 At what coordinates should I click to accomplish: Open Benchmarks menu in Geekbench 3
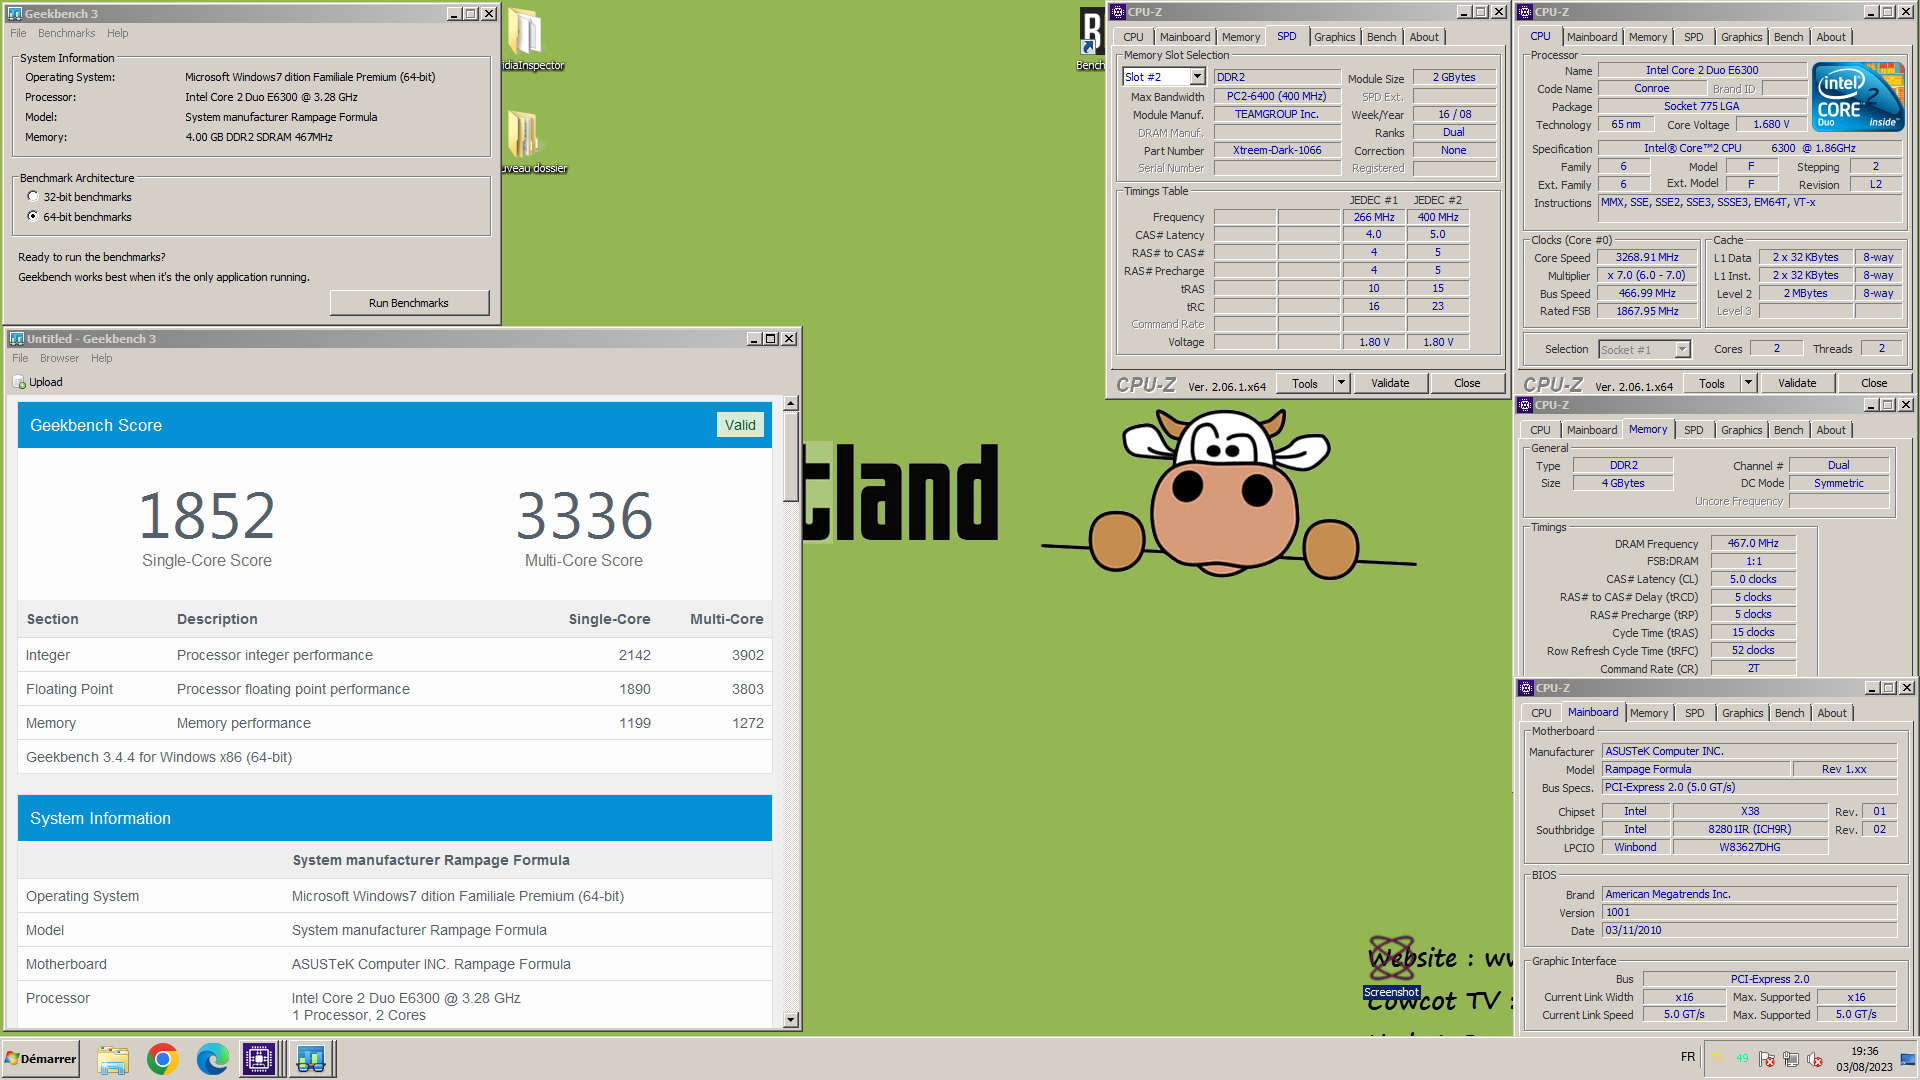66,33
